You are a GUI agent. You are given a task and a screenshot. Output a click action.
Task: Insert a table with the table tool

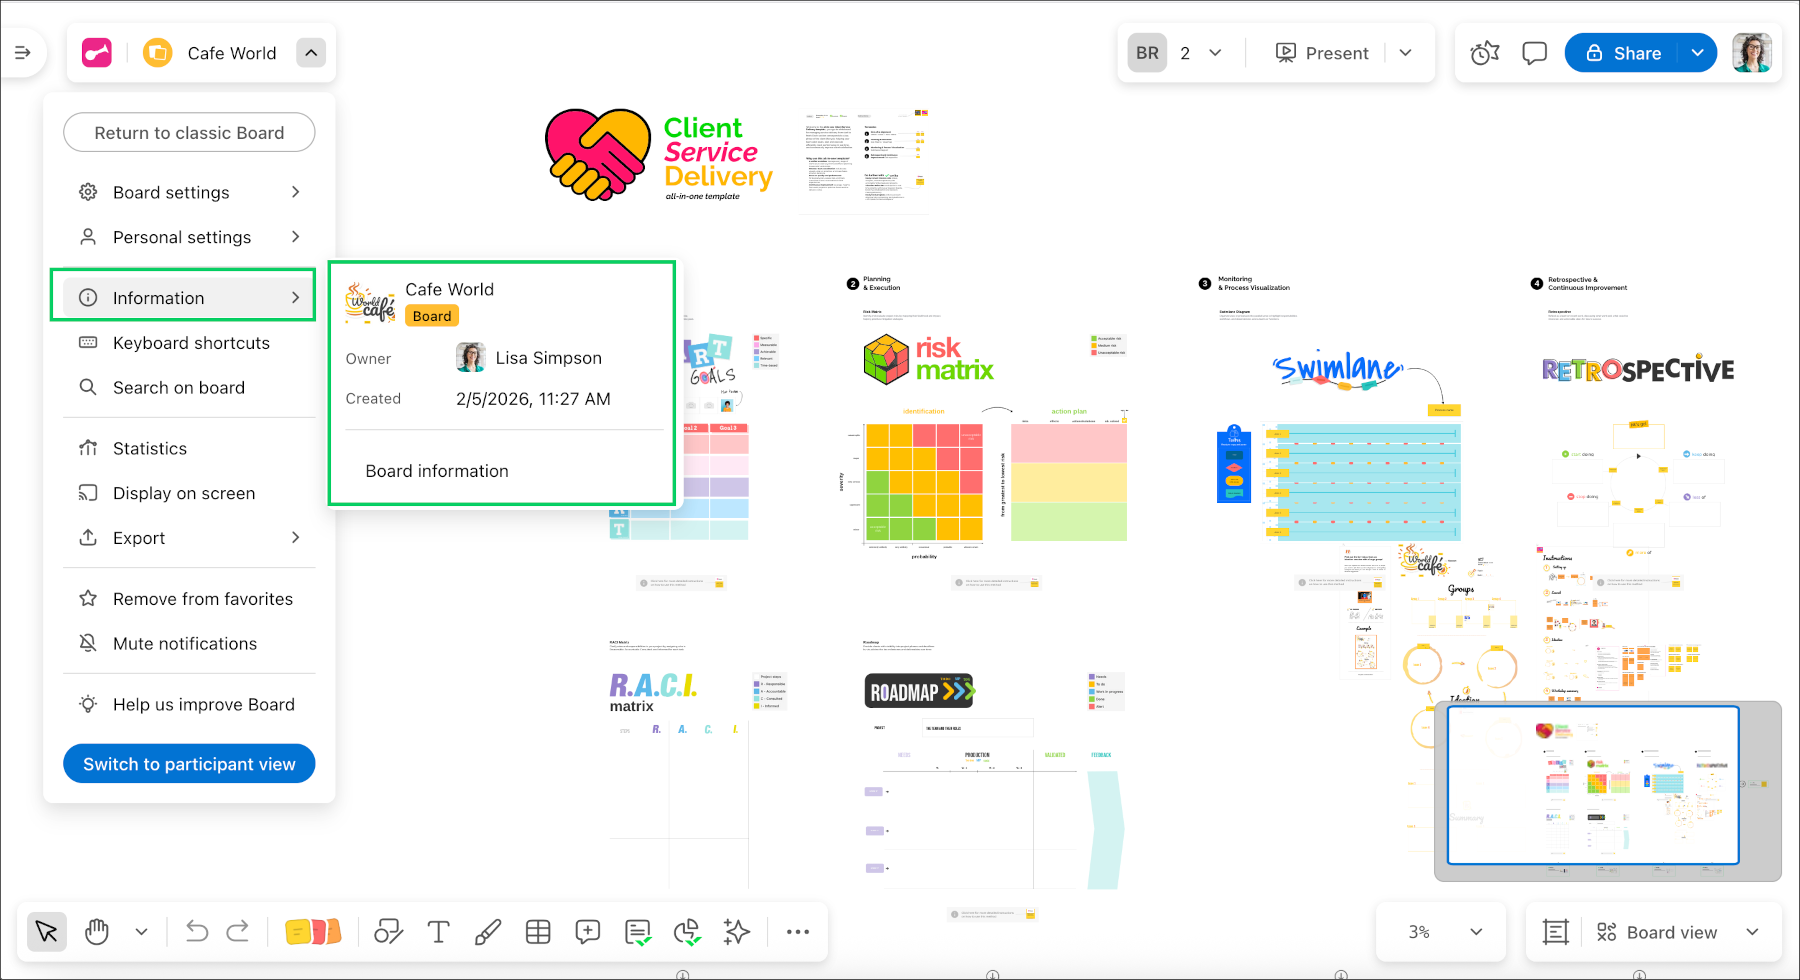538,931
